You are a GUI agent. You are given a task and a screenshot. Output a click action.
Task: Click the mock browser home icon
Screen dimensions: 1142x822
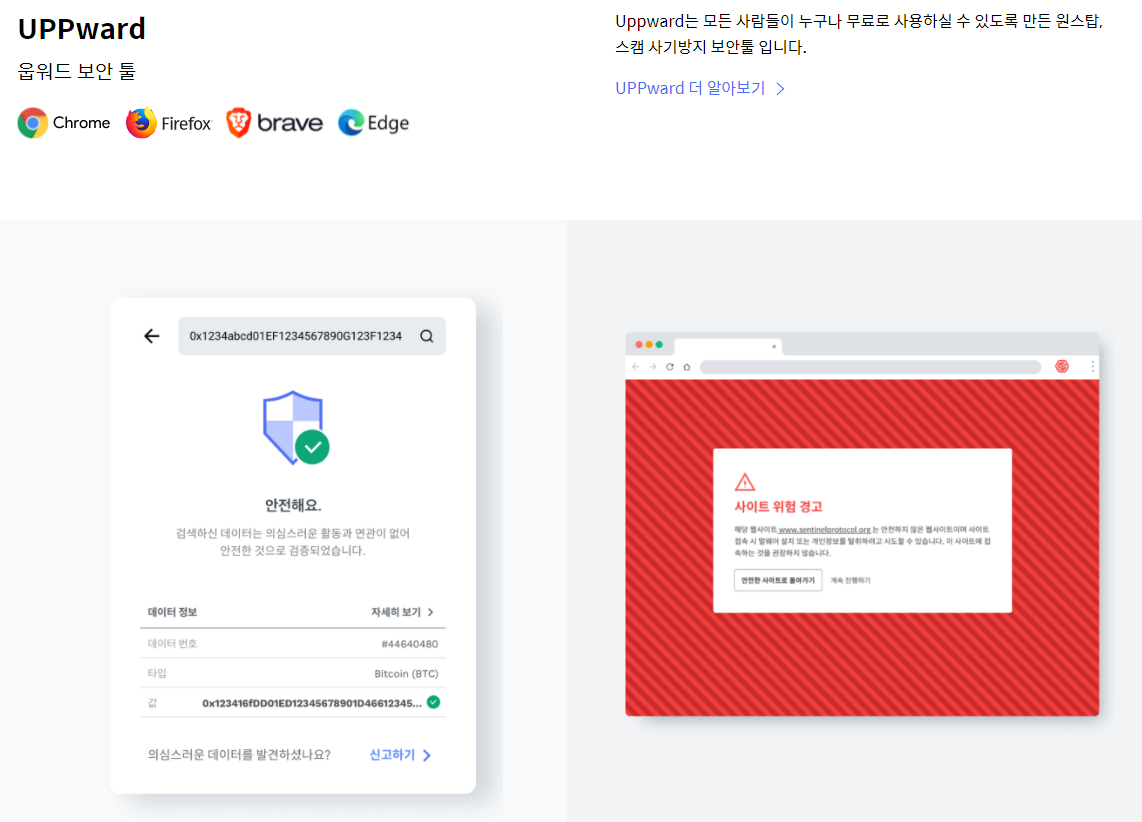[687, 367]
